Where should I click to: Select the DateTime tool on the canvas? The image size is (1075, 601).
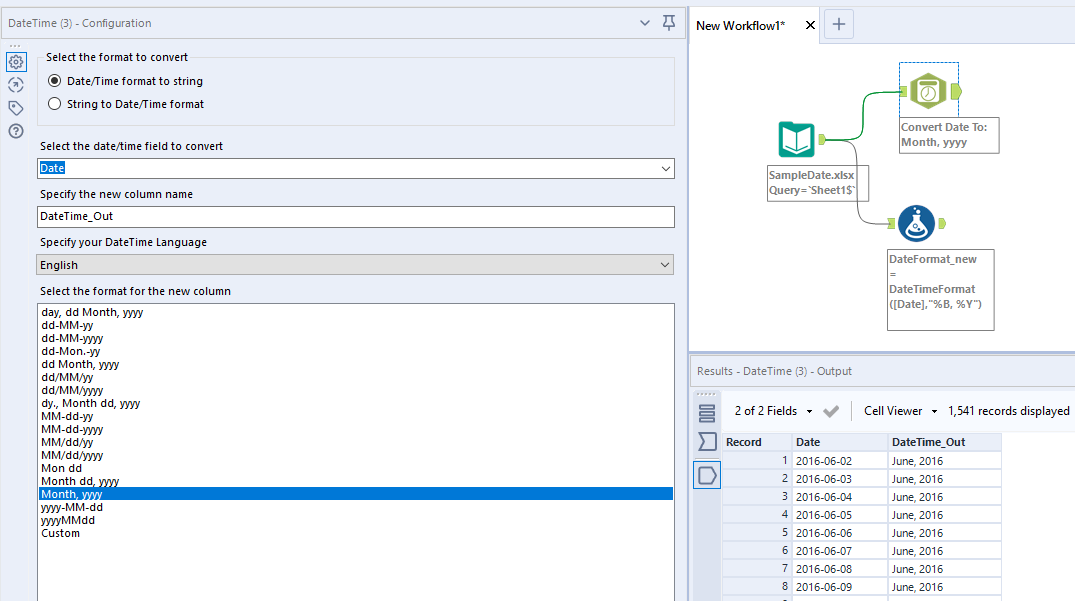pos(928,90)
